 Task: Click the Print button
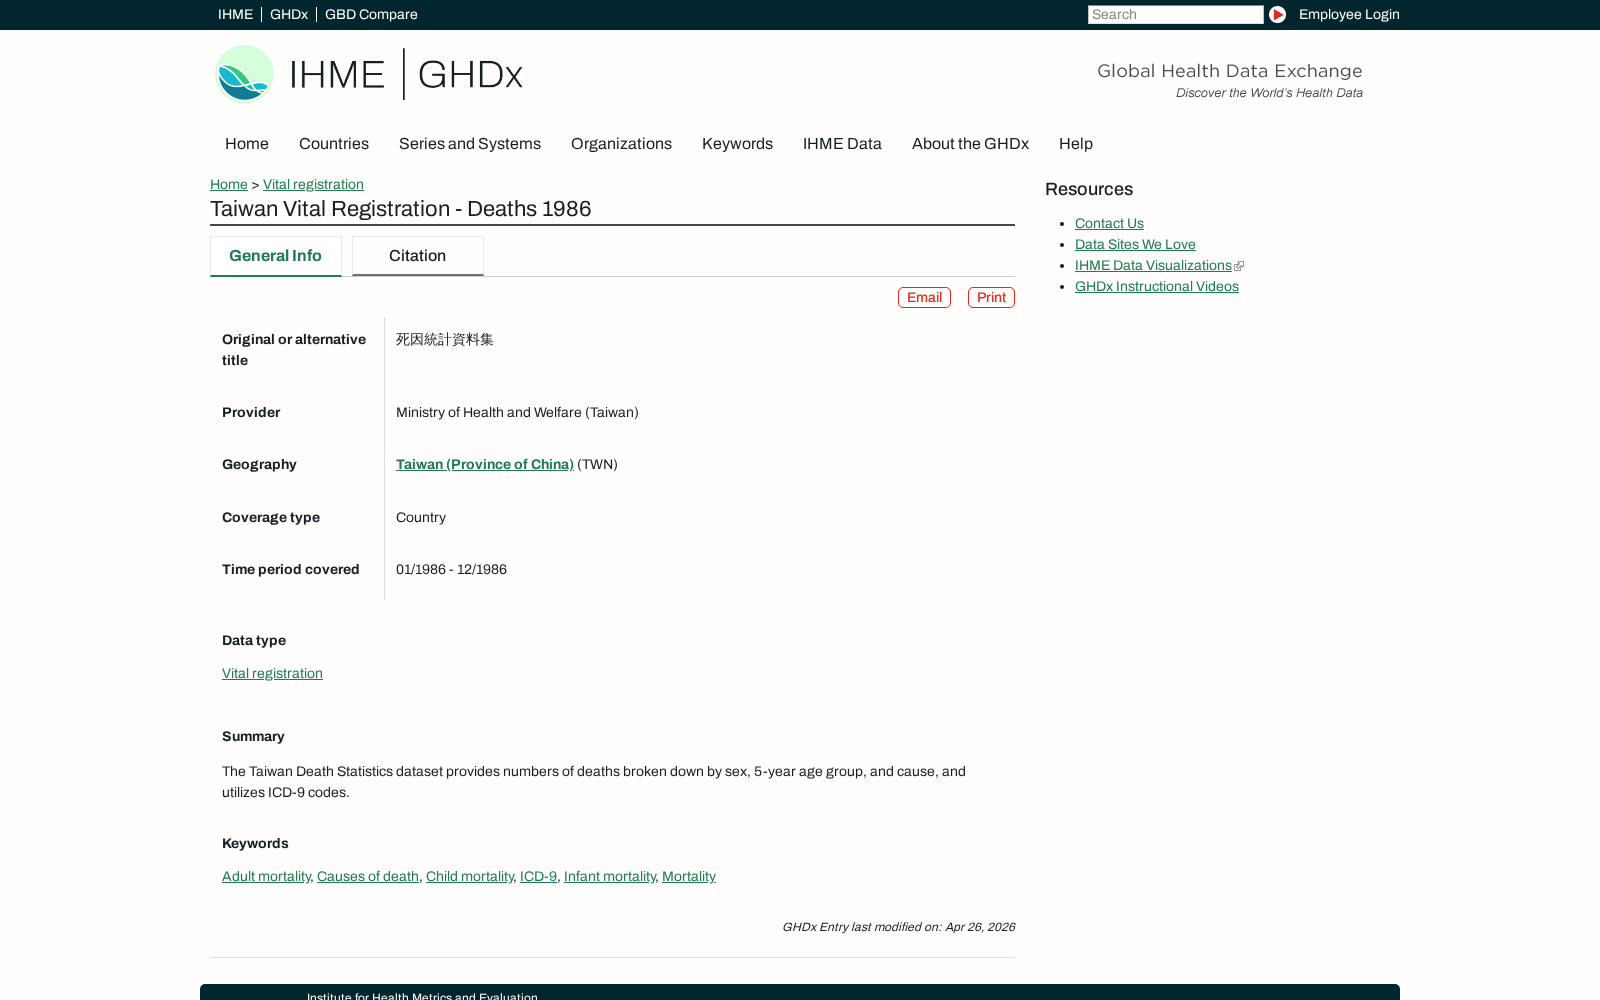(991, 298)
